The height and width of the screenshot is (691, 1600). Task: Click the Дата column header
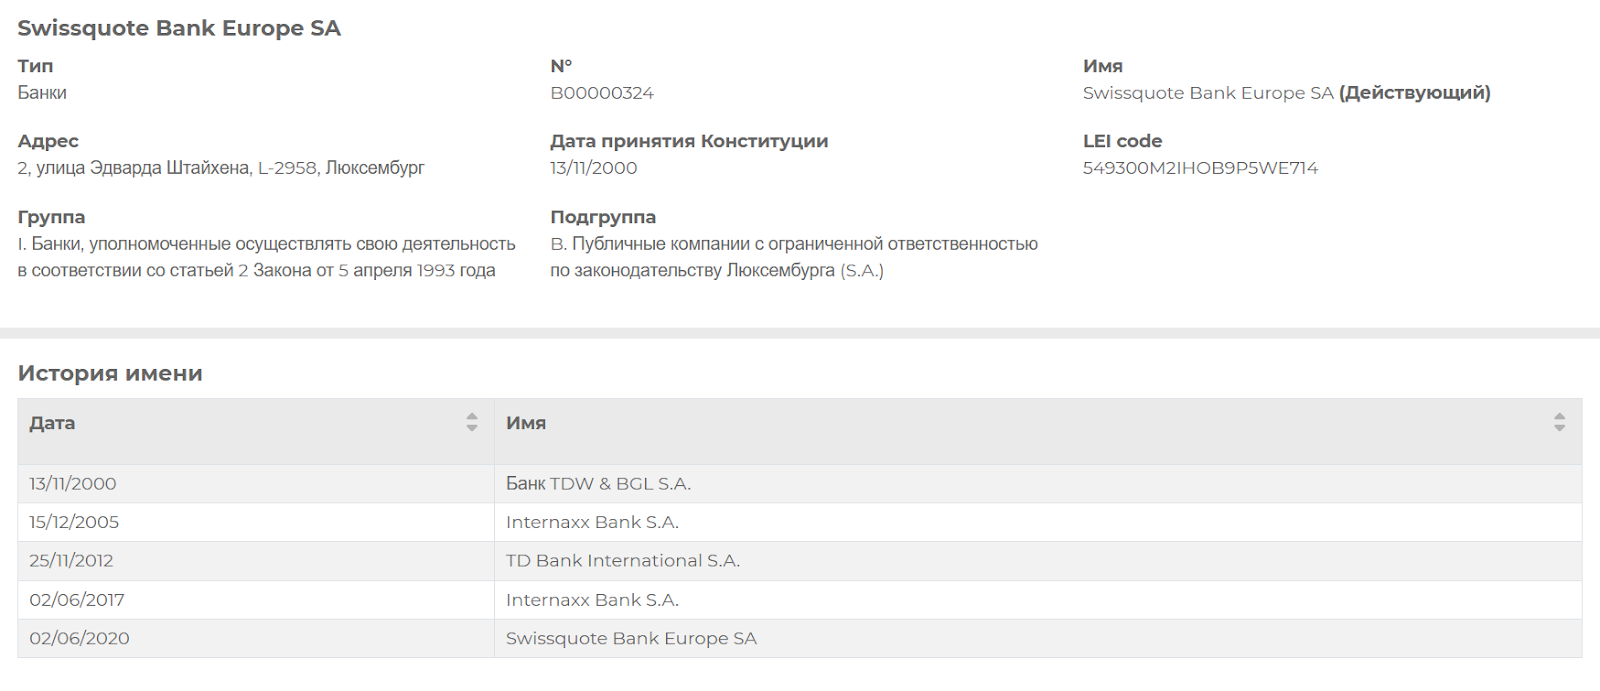click(x=52, y=423)
